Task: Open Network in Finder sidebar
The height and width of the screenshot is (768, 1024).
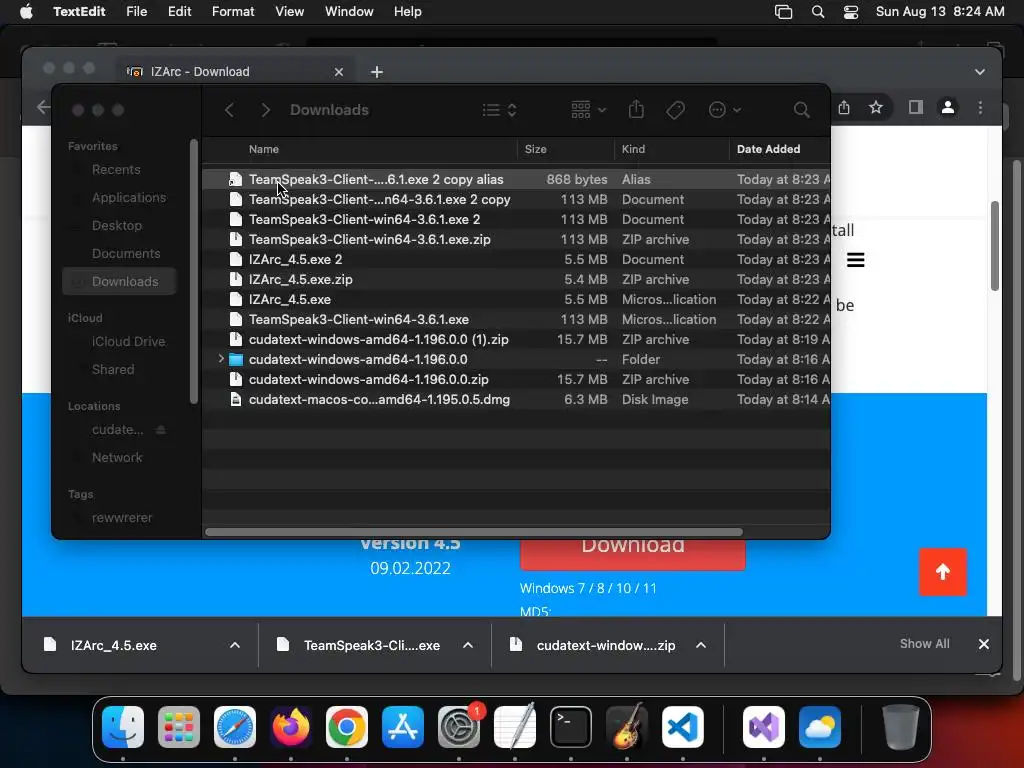Action: (x=119, y=458)
